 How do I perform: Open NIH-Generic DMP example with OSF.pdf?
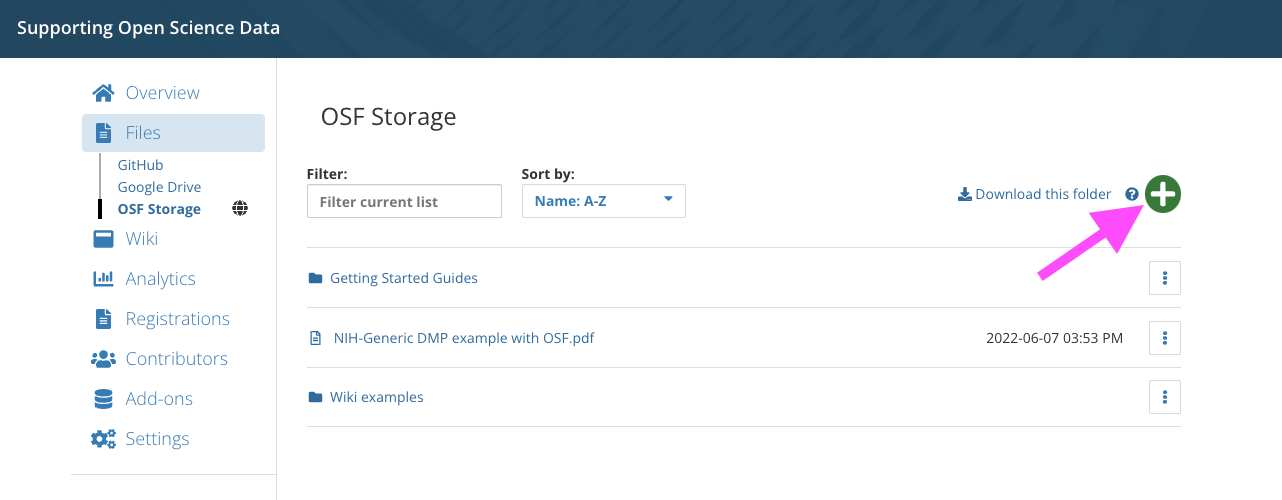(464, 338)
